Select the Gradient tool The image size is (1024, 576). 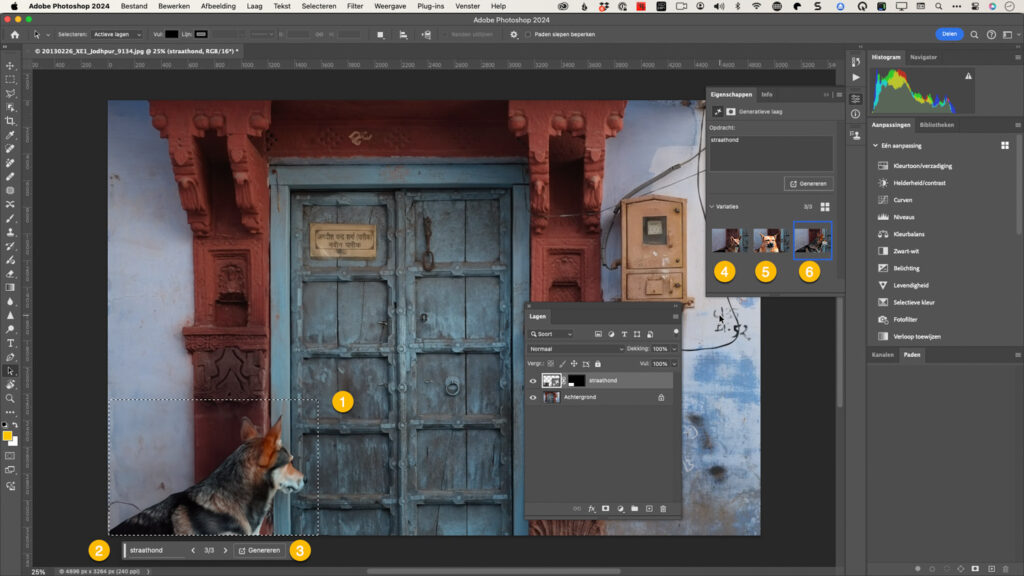10,287
